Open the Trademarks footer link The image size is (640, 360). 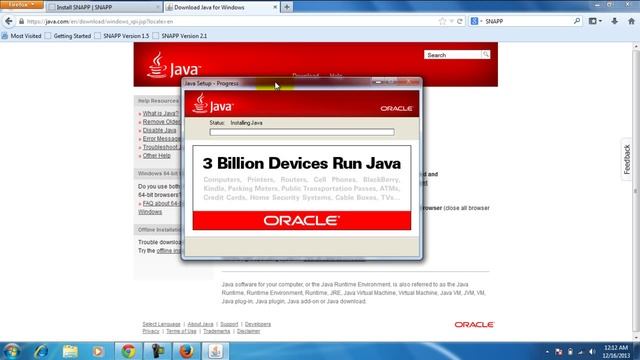pos(216,331)
